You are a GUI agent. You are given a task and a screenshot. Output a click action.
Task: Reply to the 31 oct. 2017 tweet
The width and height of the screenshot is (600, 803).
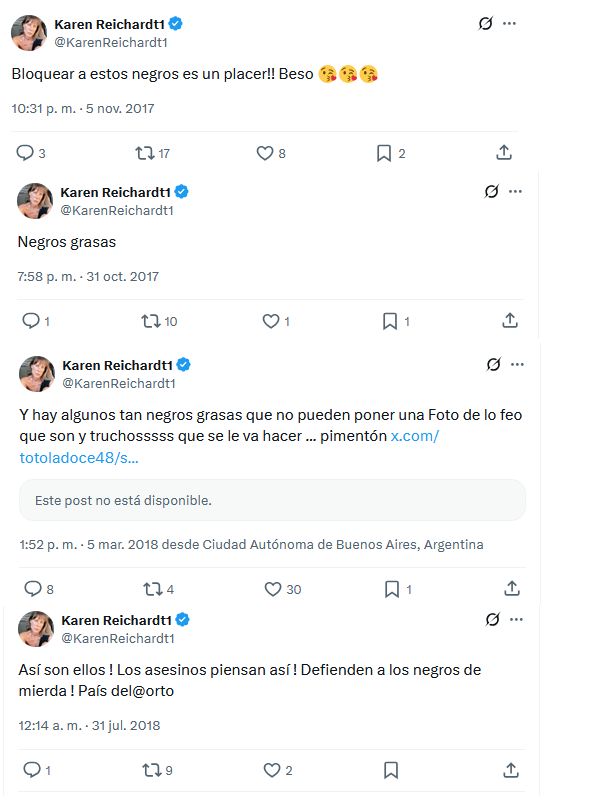click(x=30, y=321)
